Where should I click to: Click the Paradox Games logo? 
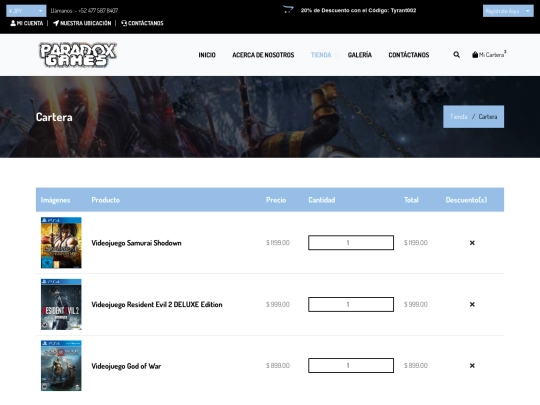78,54
